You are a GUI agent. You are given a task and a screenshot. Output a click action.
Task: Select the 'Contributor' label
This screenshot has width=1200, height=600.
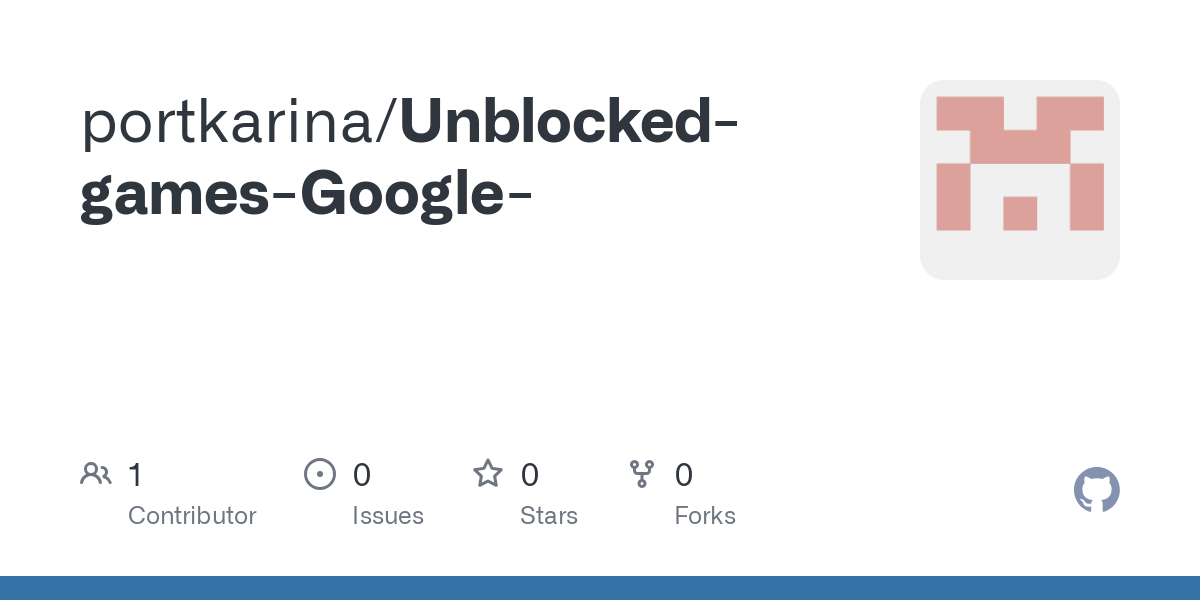click(x=192, y=516)
